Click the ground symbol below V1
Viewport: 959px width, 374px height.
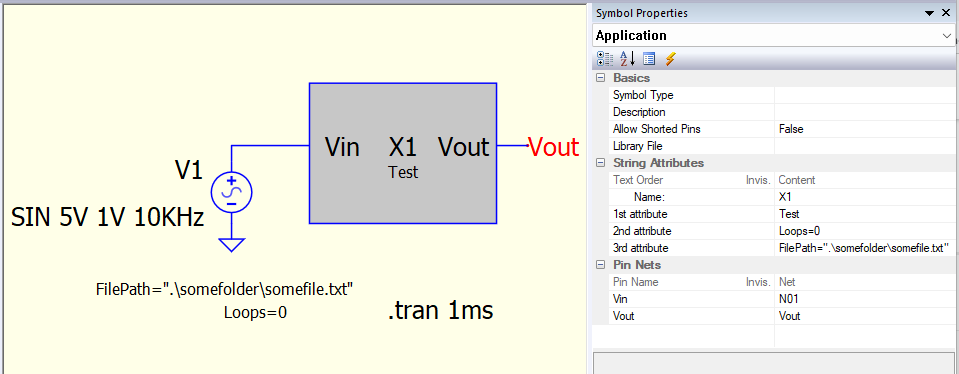tap(231, 244)
